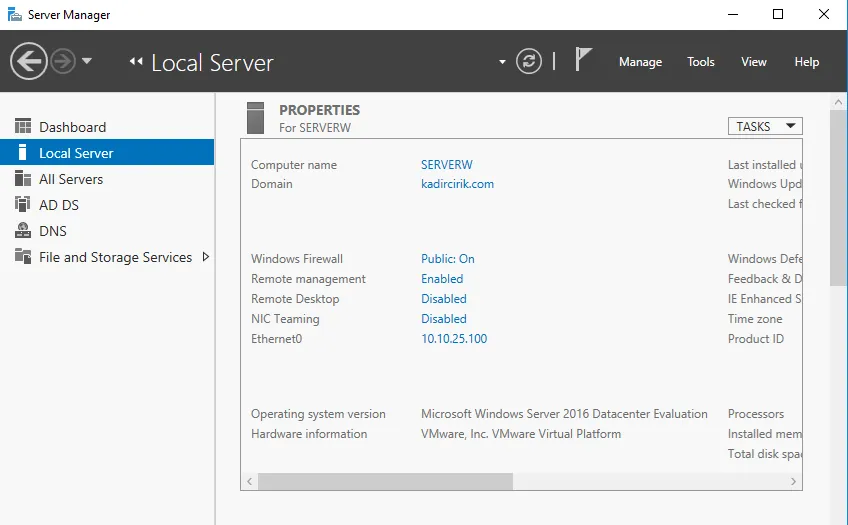This screenshot has width=848, height=525.
Task: Click the main vertical scrollbar thumb
Action: coord(838,198)
